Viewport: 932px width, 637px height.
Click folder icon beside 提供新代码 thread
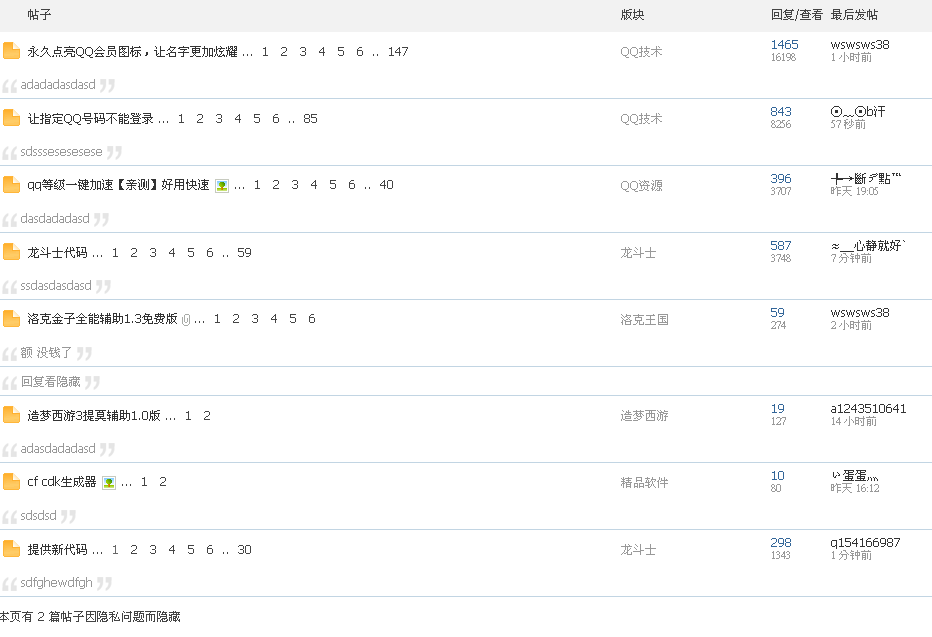point(11,549)
